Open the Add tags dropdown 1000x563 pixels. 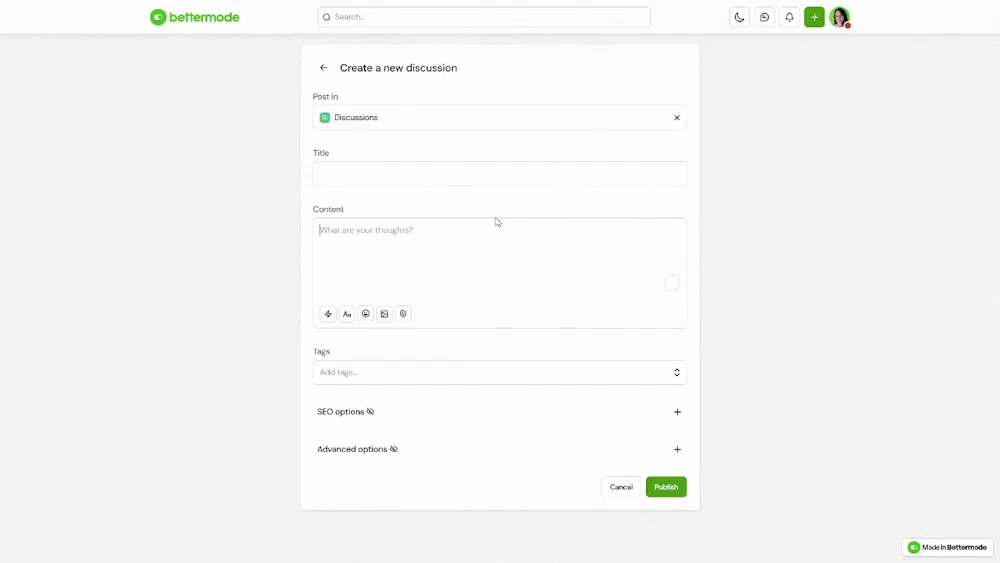[x=499, y=372]
